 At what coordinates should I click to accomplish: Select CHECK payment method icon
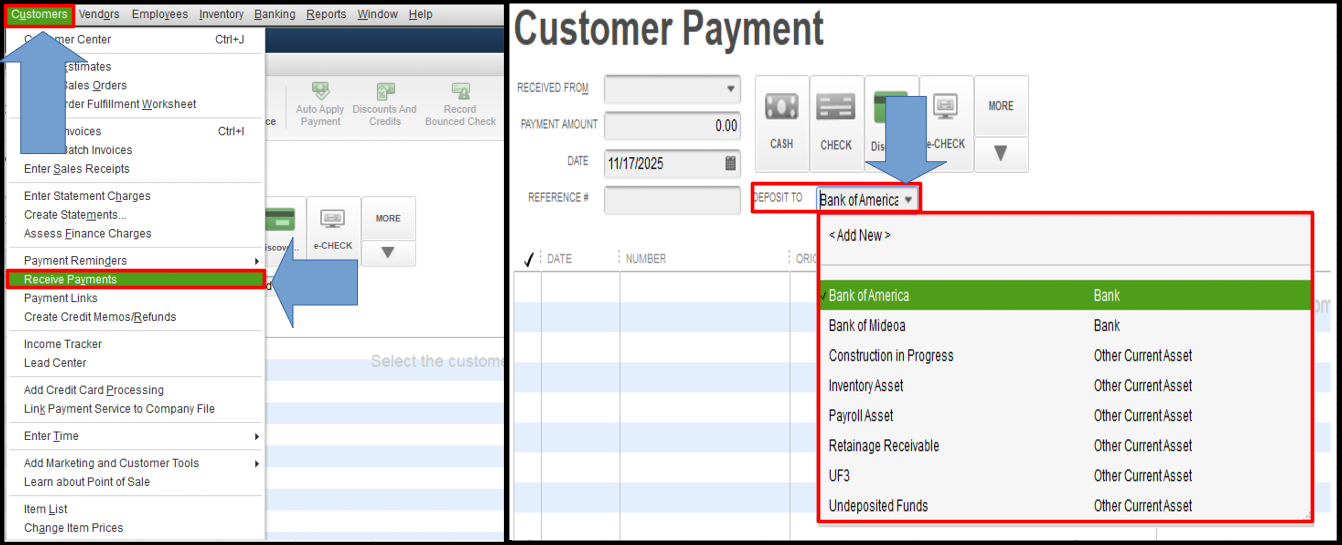point(836,123)
